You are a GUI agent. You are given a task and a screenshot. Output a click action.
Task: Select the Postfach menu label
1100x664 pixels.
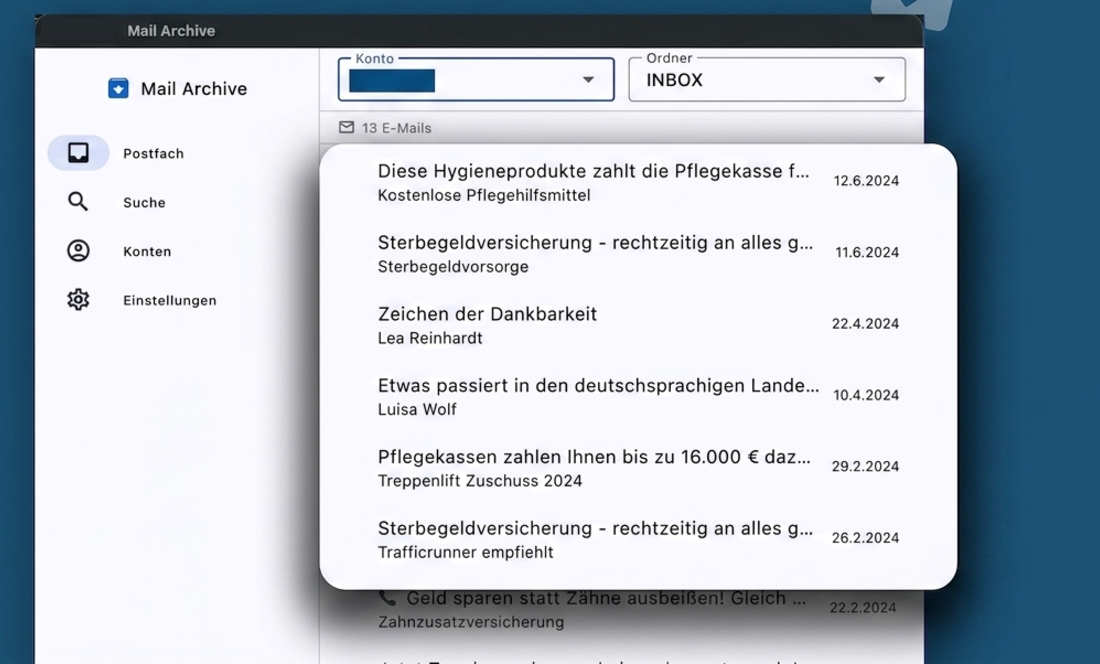coord(154,154)
